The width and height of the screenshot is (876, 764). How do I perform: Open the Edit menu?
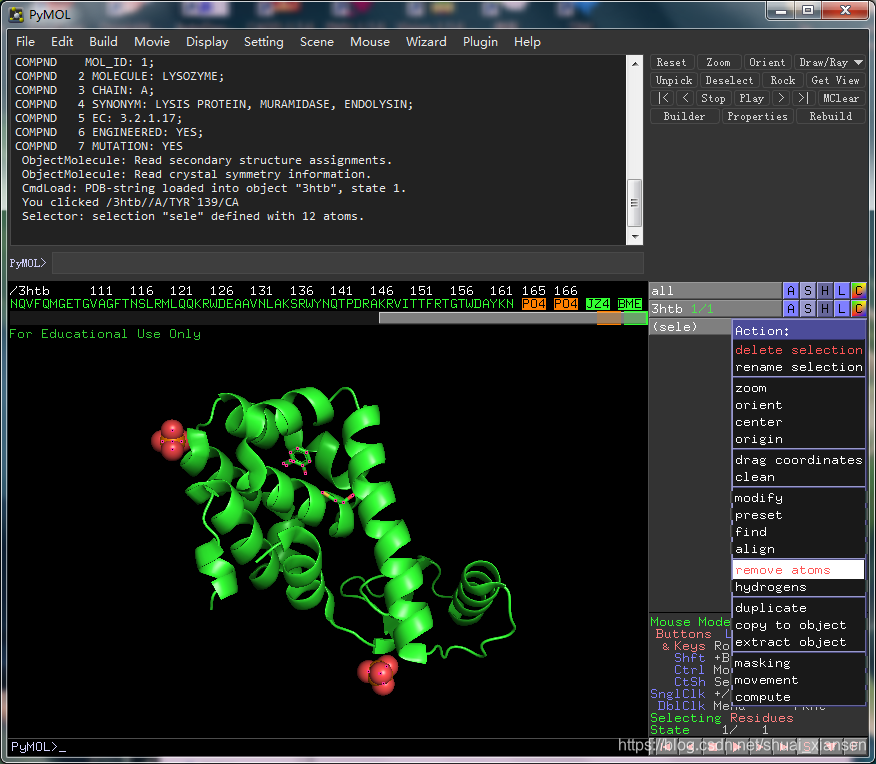(62, 42)
